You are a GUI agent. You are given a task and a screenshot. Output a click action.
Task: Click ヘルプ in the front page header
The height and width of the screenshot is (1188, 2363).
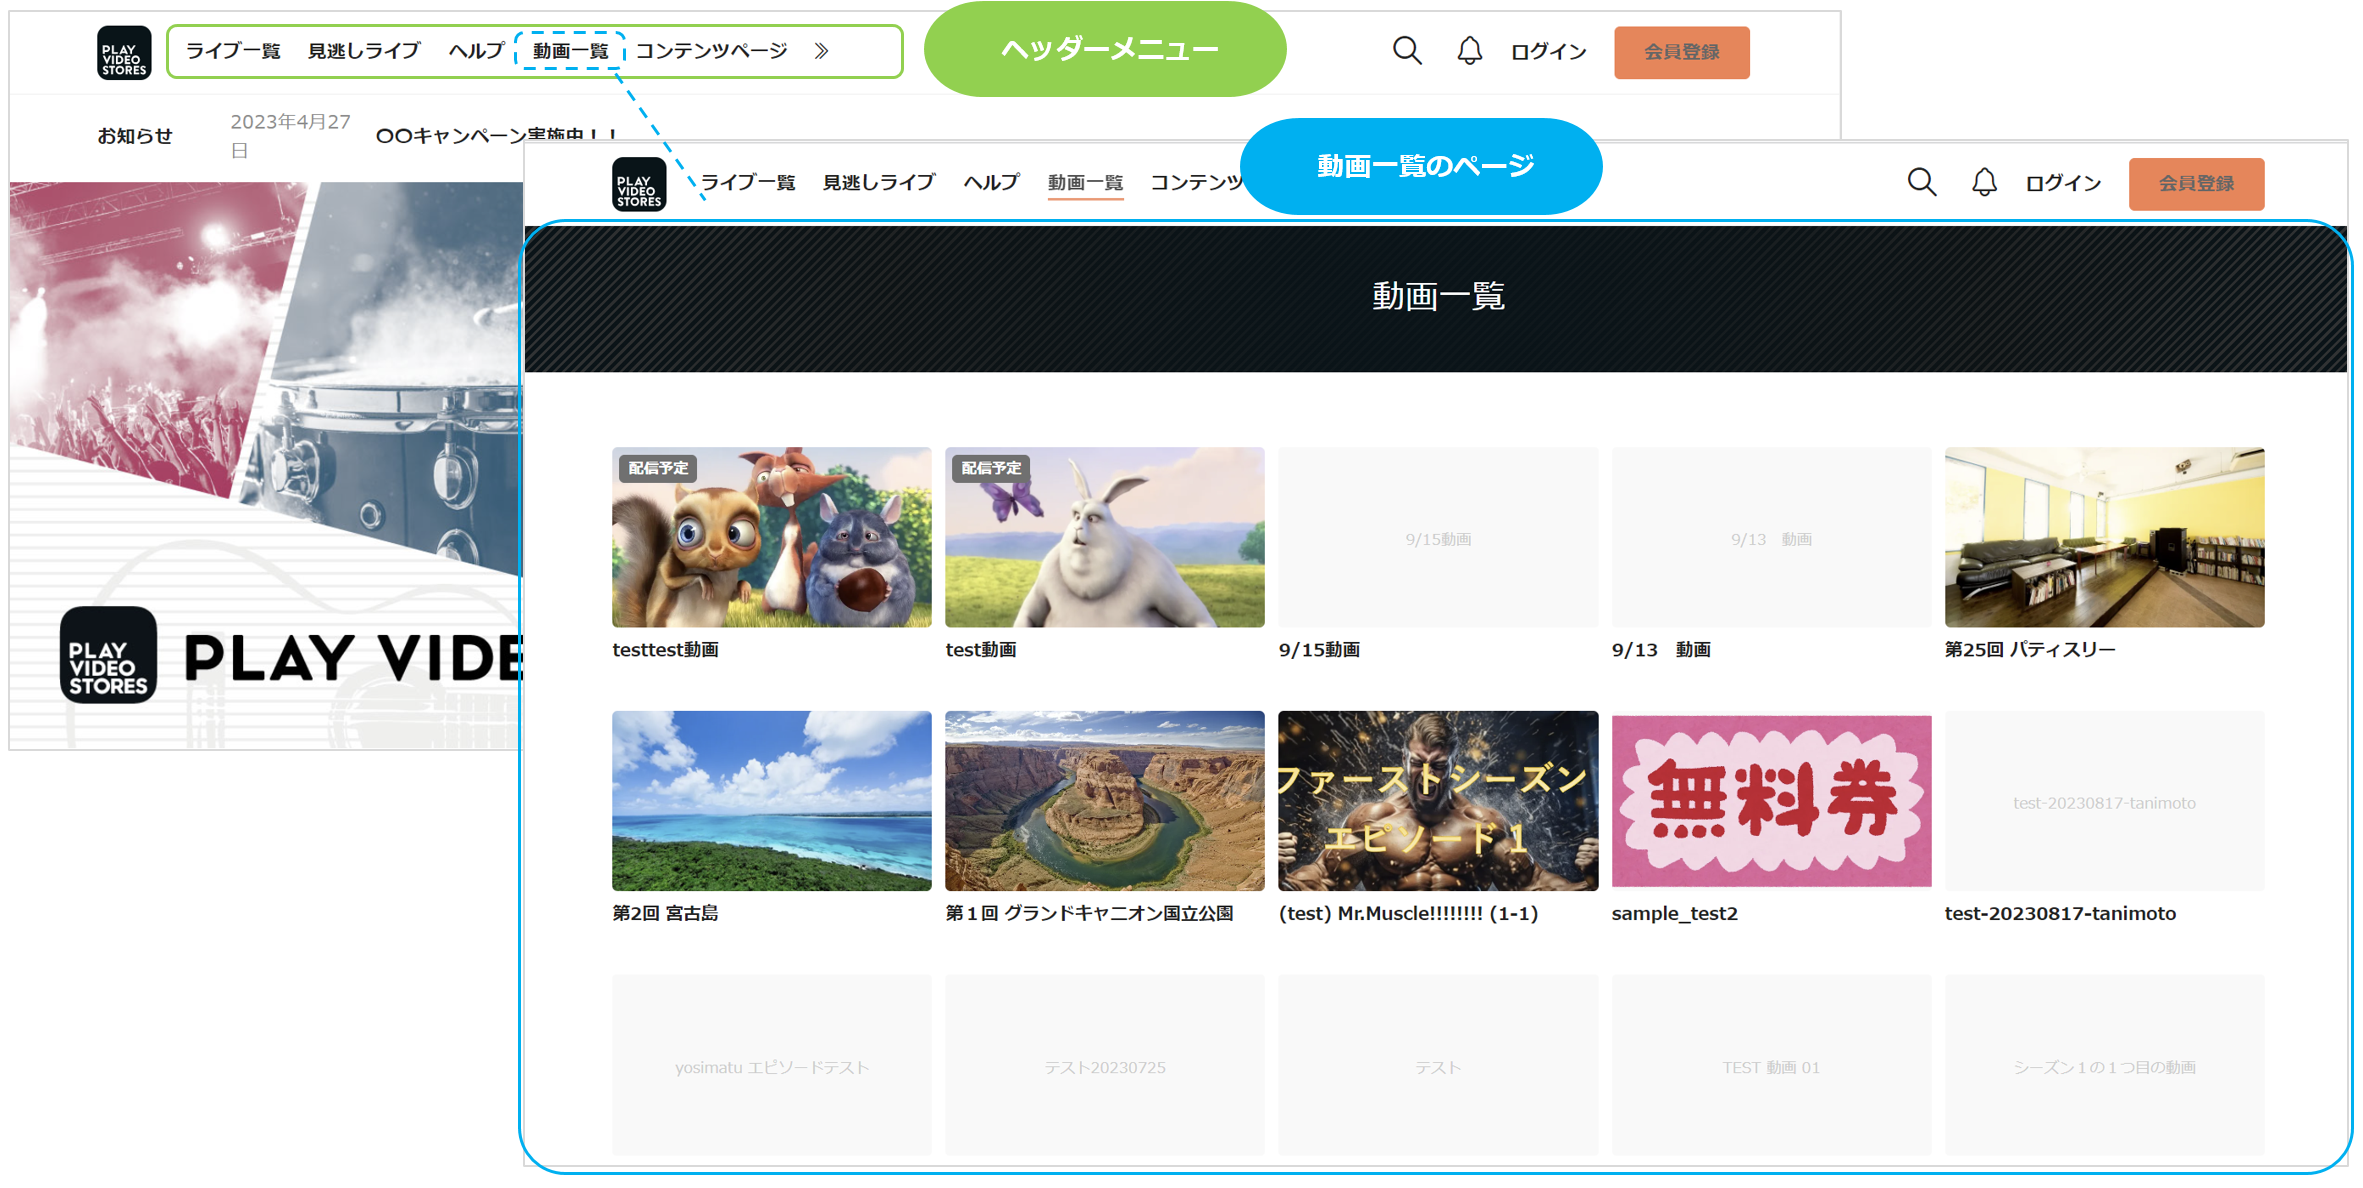[990, 183]
